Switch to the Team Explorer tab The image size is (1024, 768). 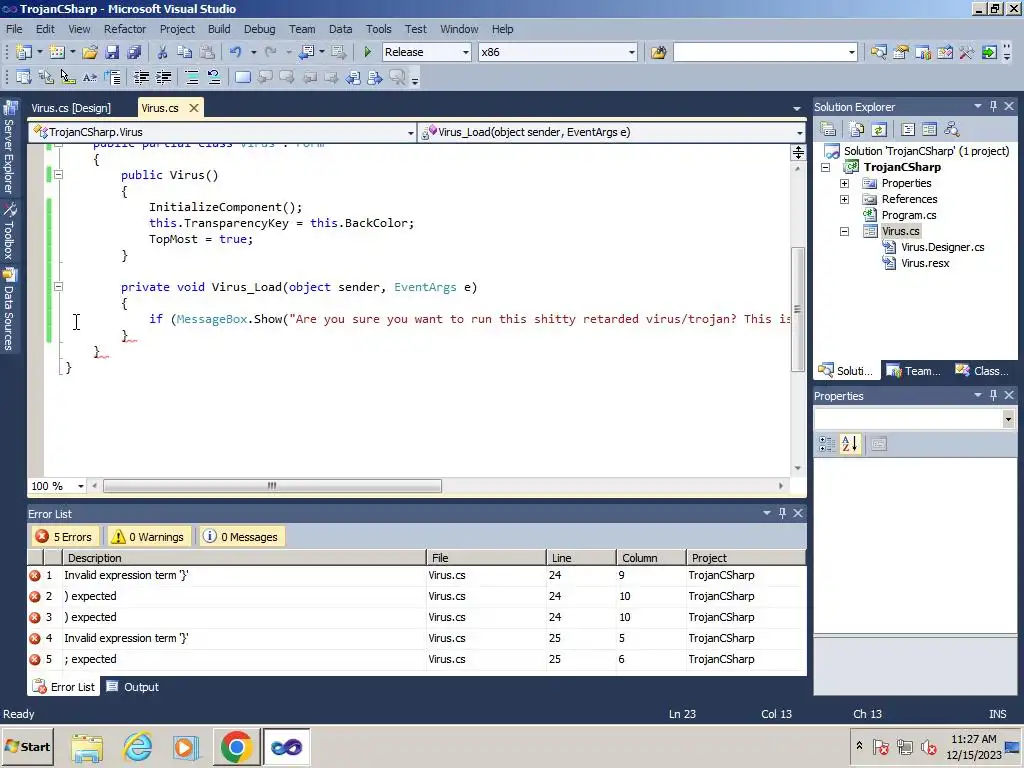point(915,371)
